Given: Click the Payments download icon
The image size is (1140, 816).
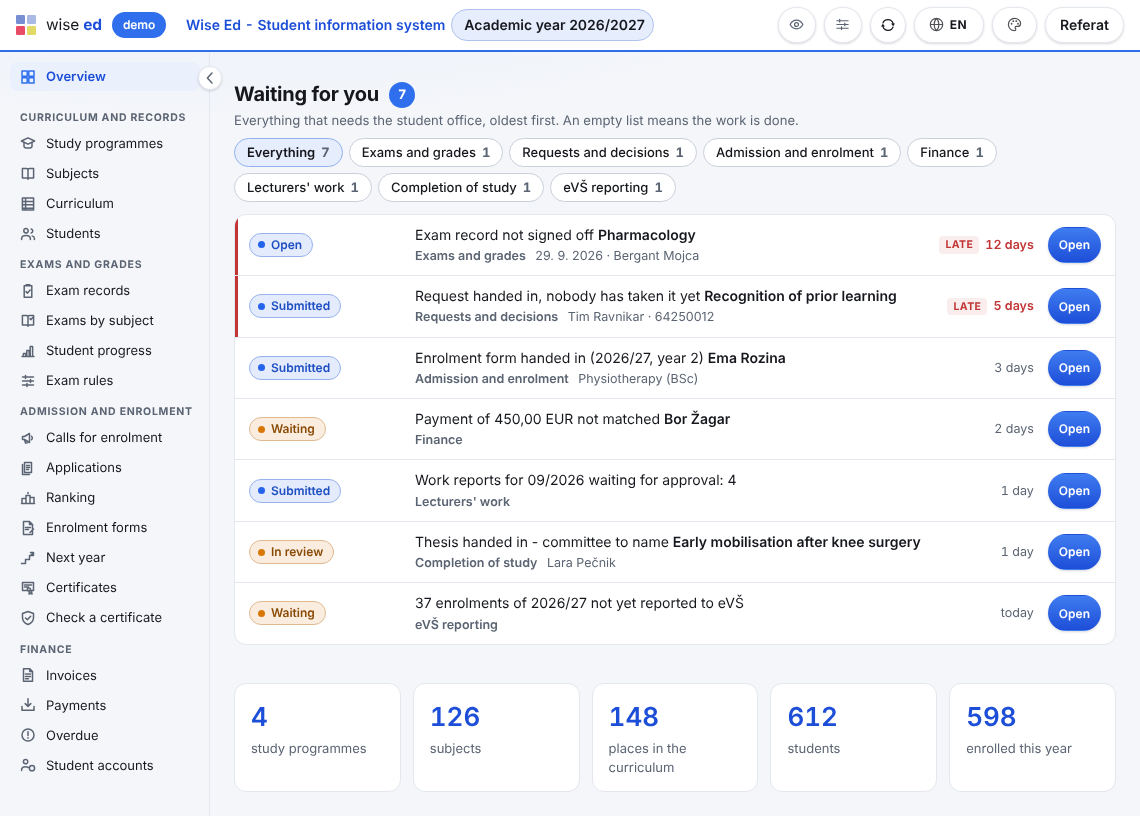Looking at the screenshot, I should tap(28, 705).
